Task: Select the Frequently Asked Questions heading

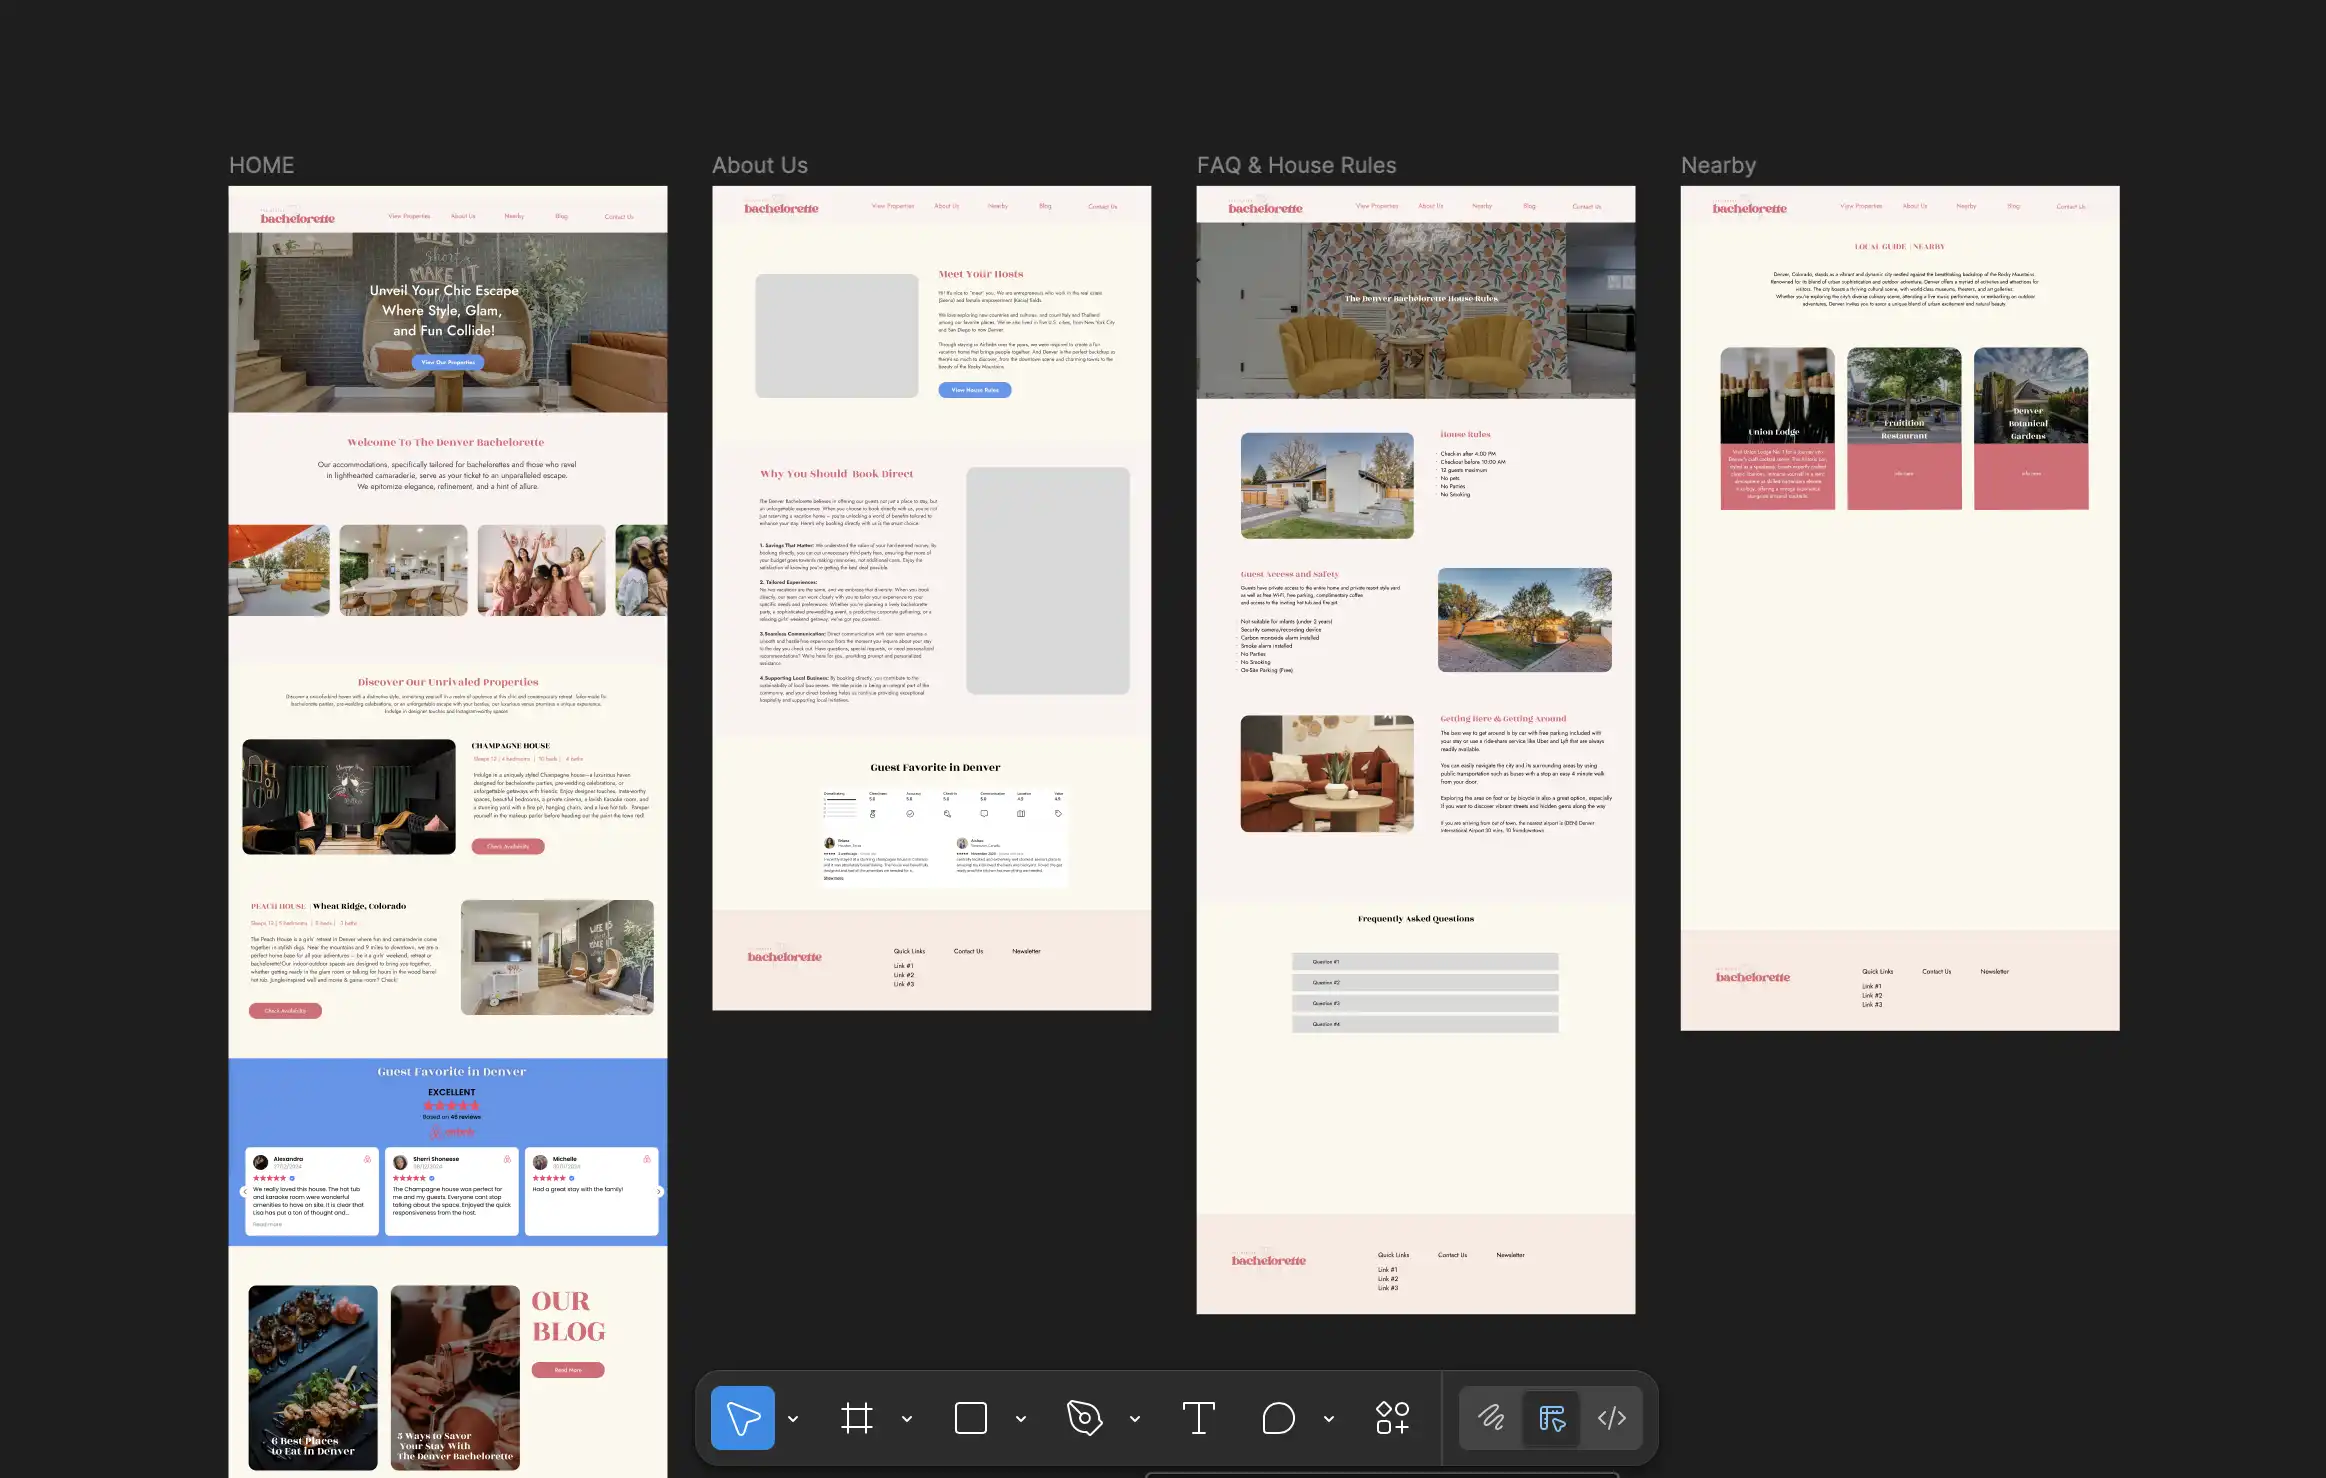Action: tap(1416, 919)
